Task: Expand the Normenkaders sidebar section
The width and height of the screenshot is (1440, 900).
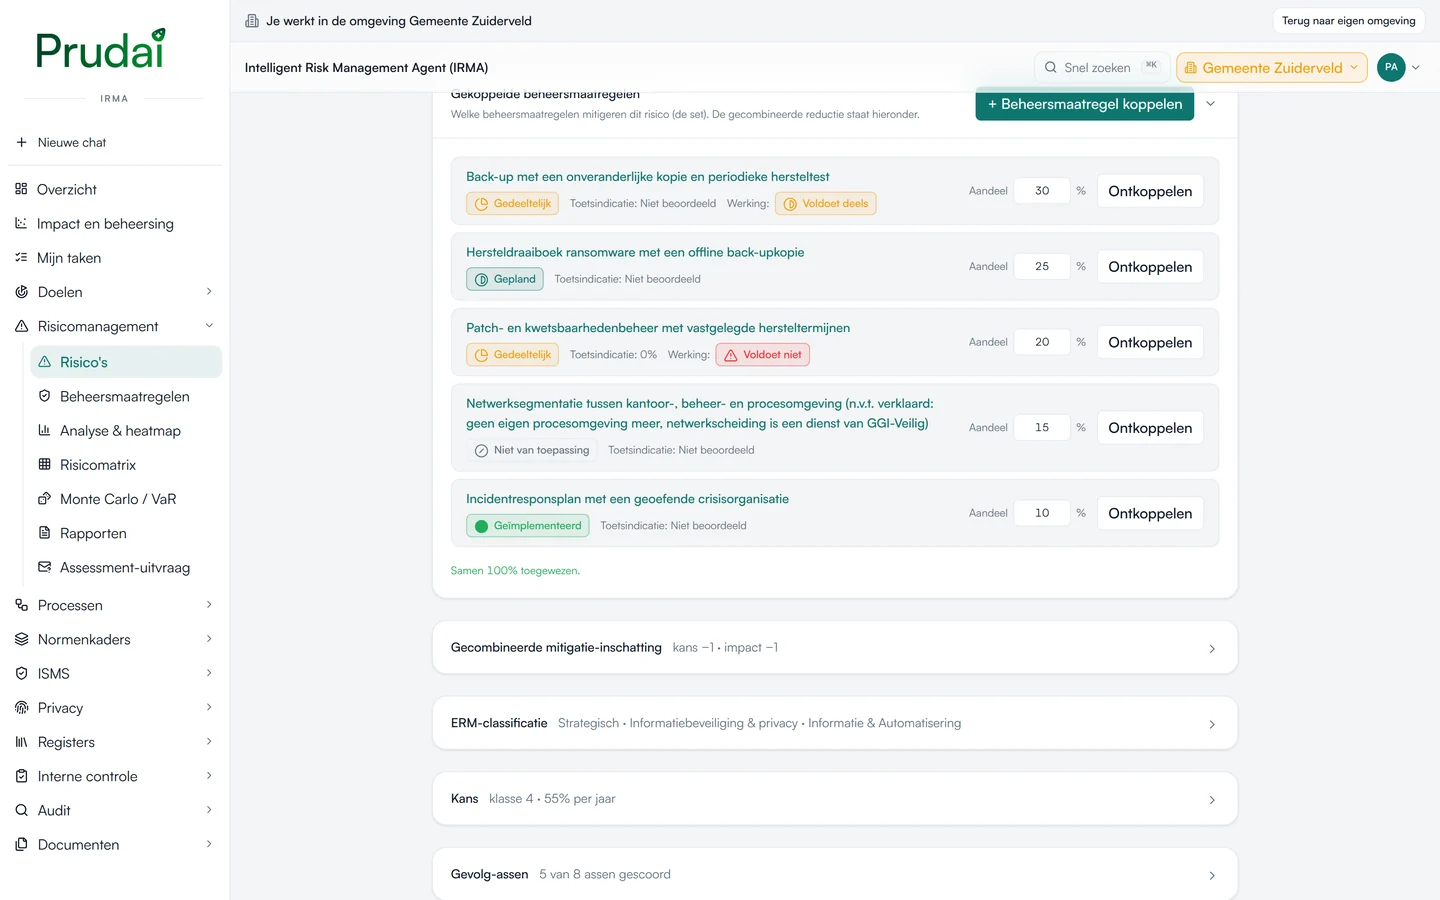Action: 209,639
